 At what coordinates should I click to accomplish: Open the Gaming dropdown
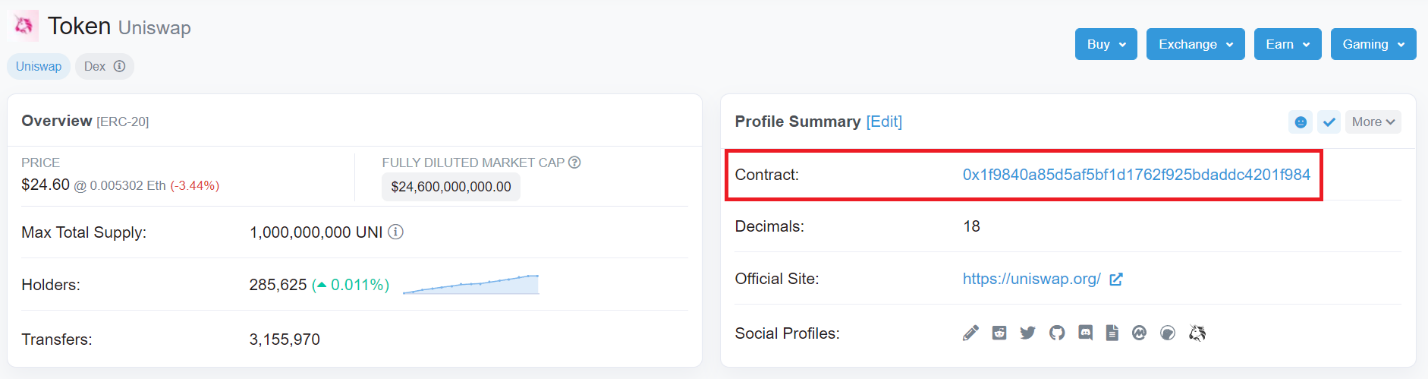1374,44
